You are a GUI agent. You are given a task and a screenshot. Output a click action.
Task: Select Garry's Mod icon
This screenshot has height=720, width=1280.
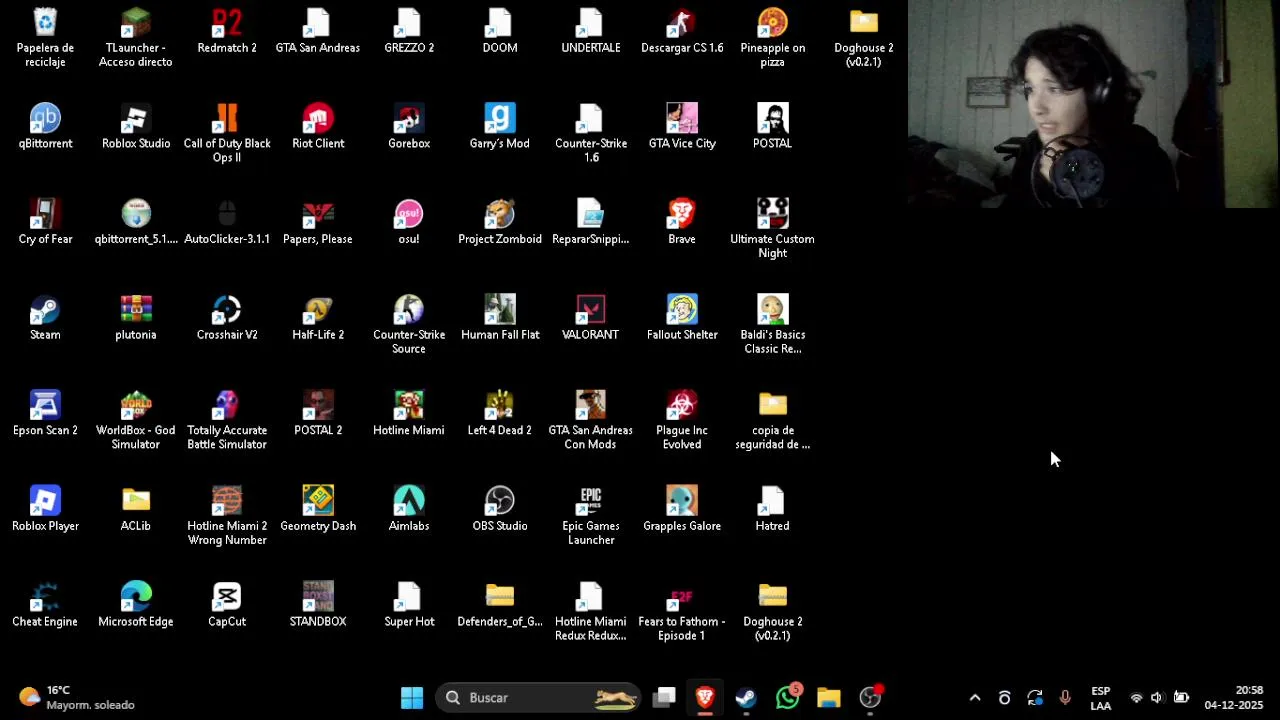[500, 127]
